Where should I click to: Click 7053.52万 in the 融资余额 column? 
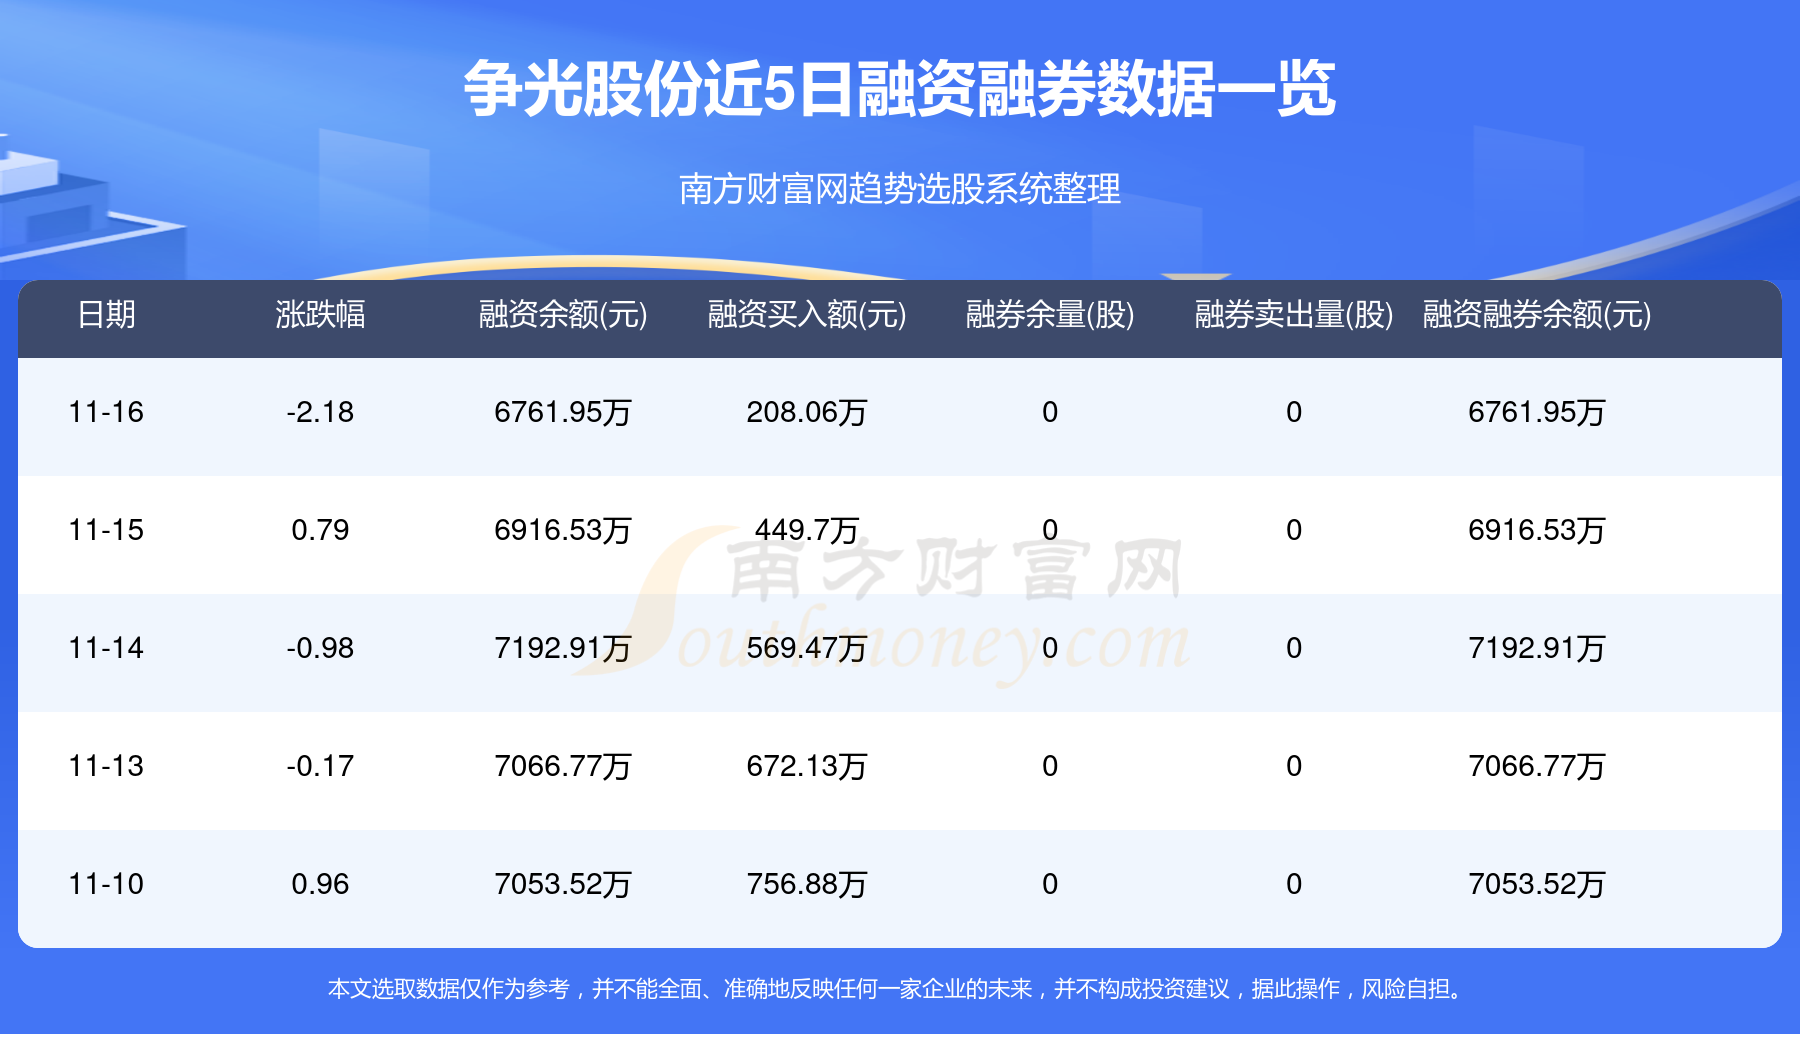(563, 884)
